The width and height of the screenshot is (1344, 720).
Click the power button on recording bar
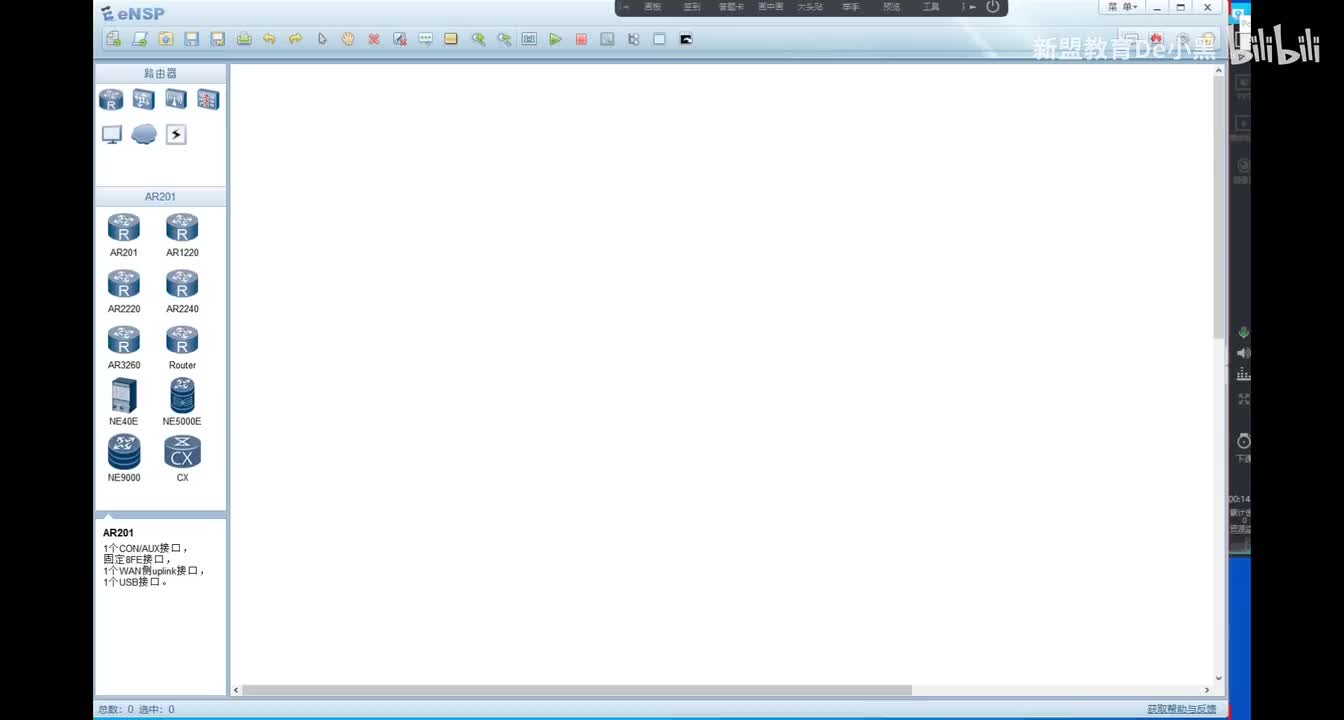[993, 7]
